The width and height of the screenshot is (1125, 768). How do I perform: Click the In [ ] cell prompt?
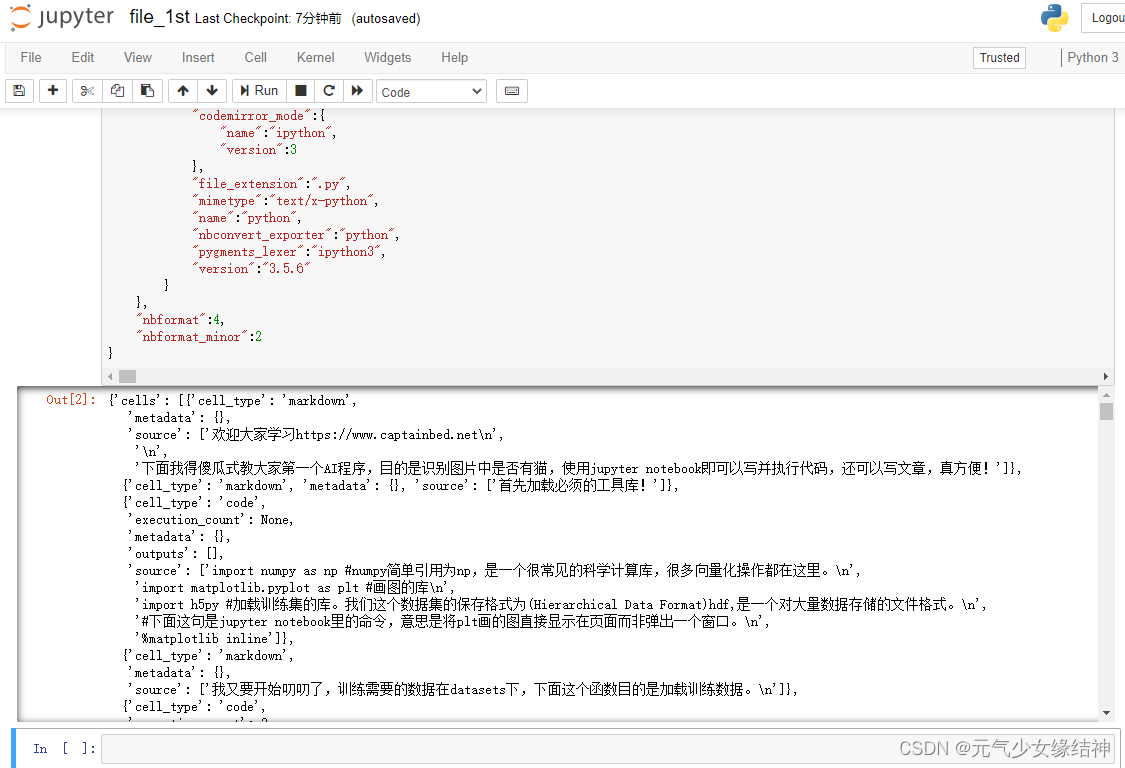coord(64,749)
